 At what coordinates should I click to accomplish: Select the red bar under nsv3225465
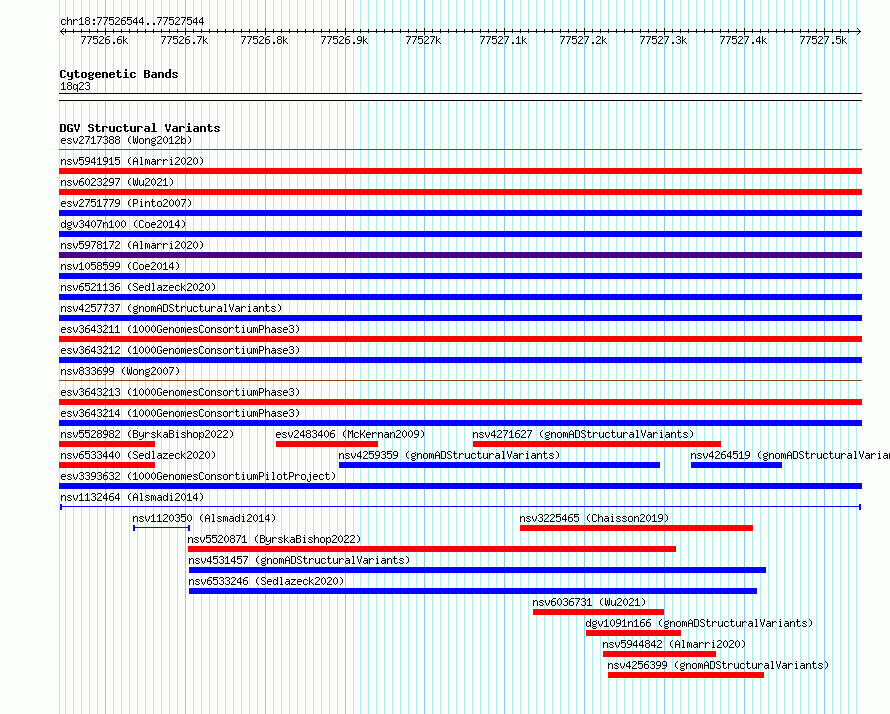pos(636,528)
